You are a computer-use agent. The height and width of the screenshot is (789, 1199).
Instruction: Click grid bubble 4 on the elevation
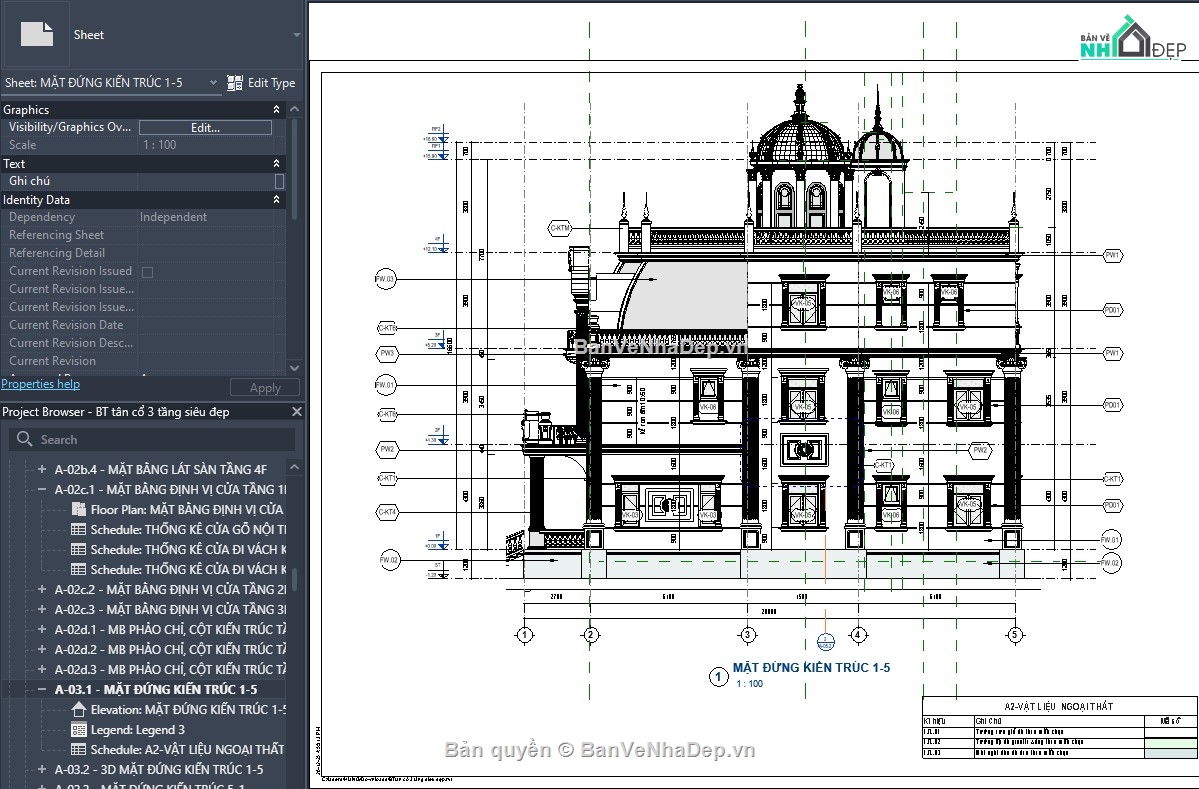pyautogui.click(x=858, y=635)
